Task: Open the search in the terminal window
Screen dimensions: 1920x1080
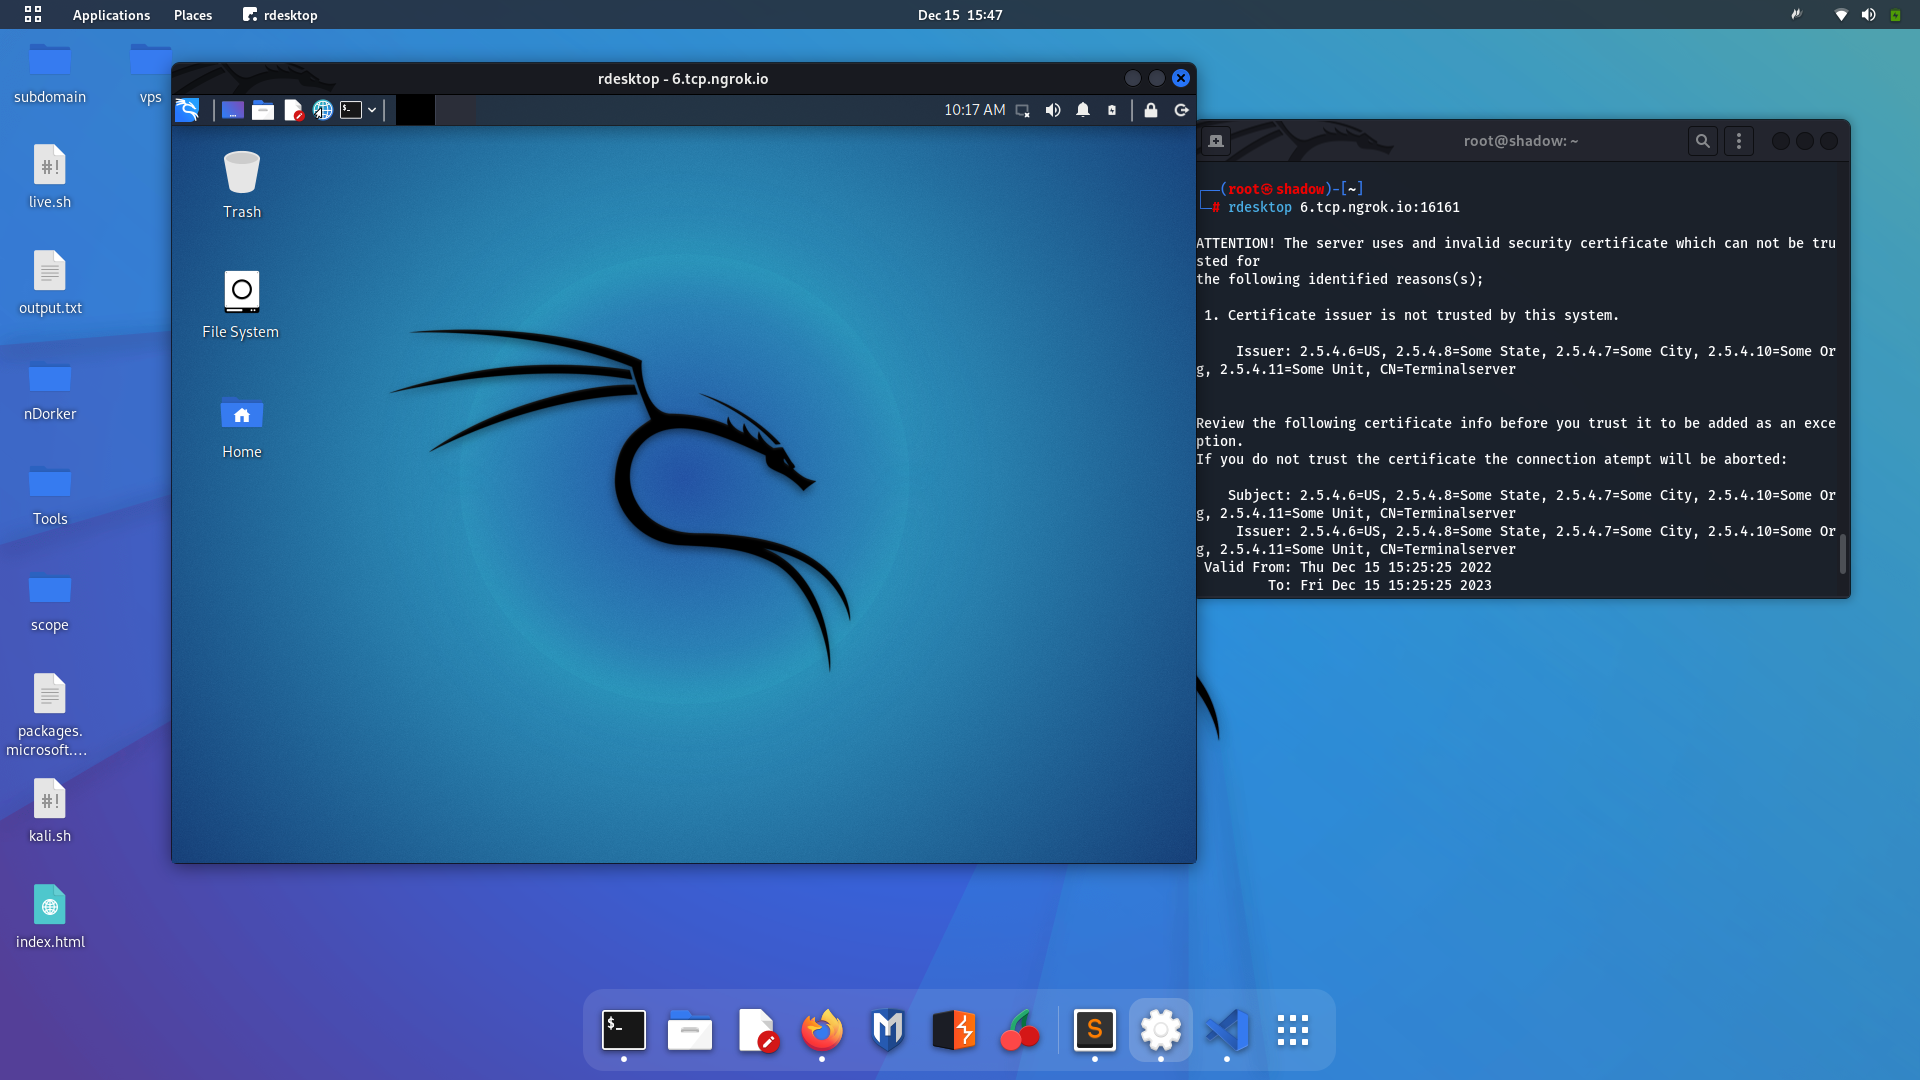Action: point(1703,141)
